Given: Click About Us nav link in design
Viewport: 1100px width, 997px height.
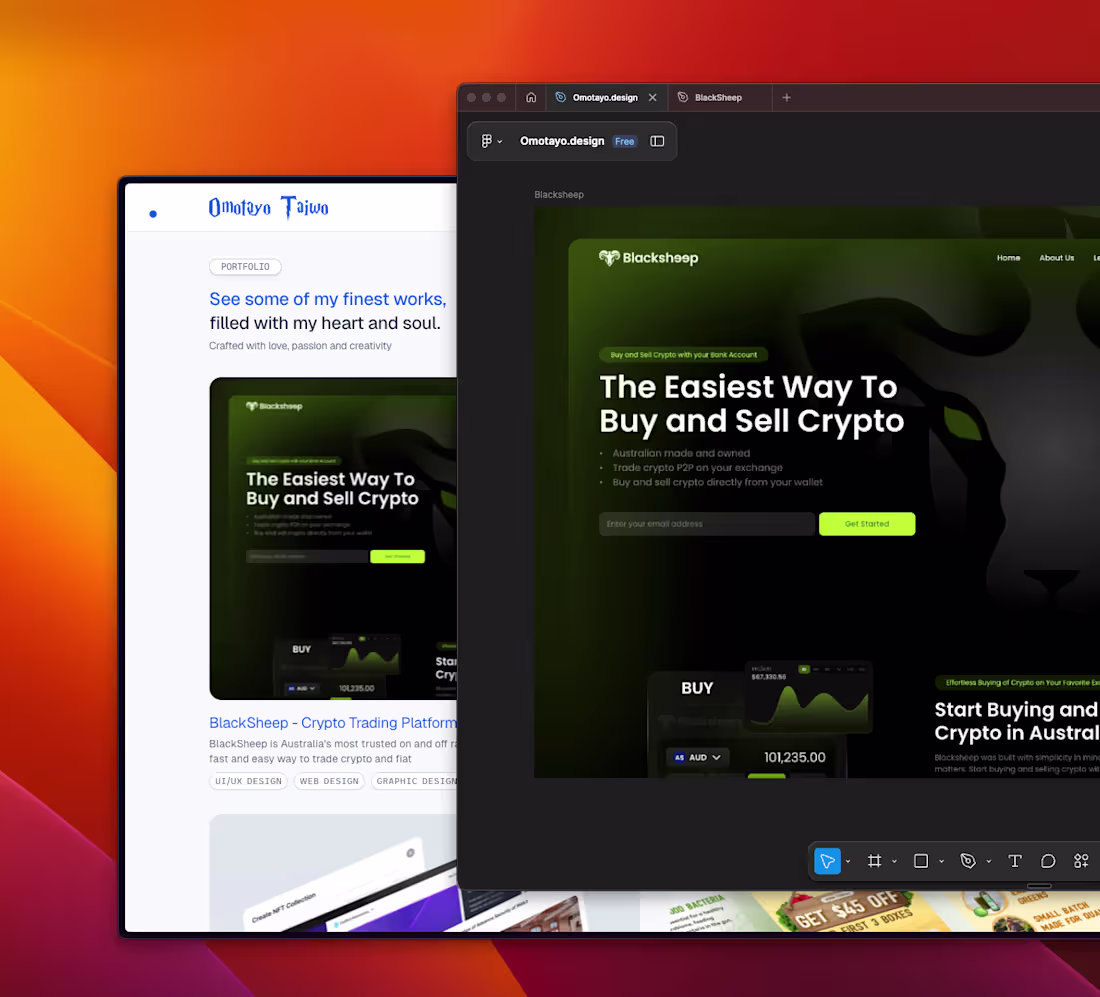Looking at the screenshot, I should point(1057,258).
